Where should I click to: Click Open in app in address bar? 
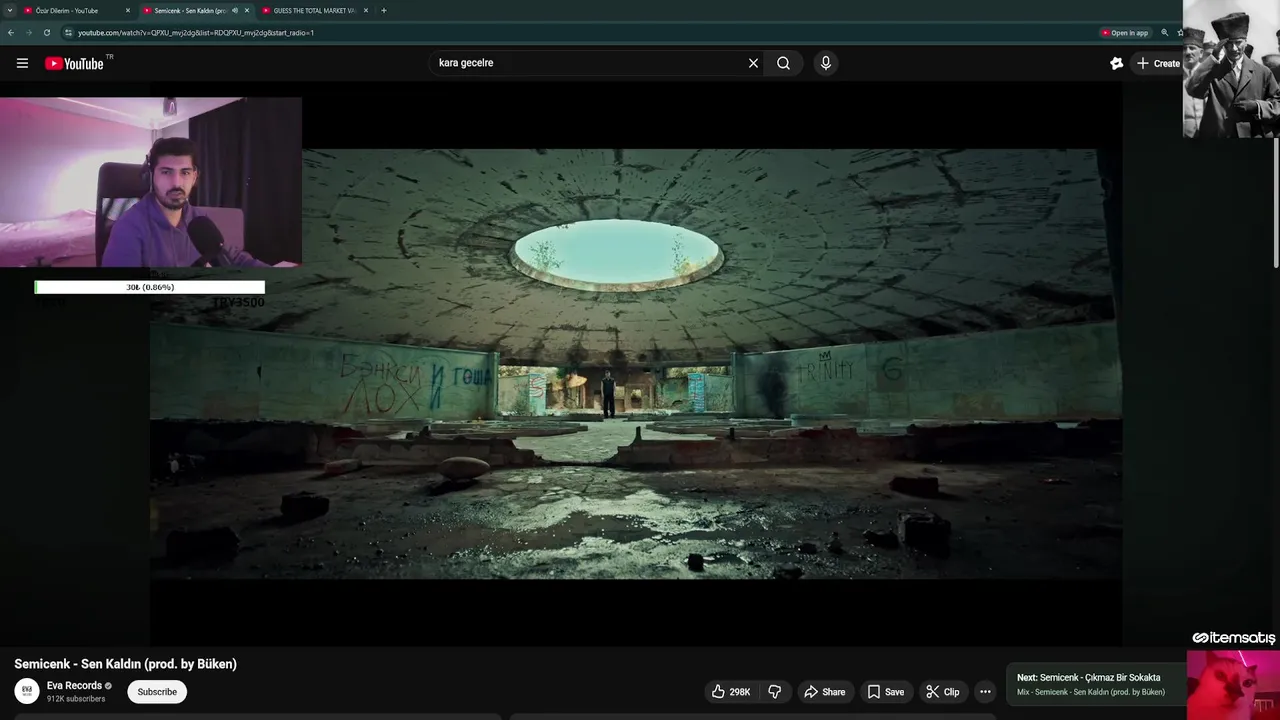(x=1125, y=33)
